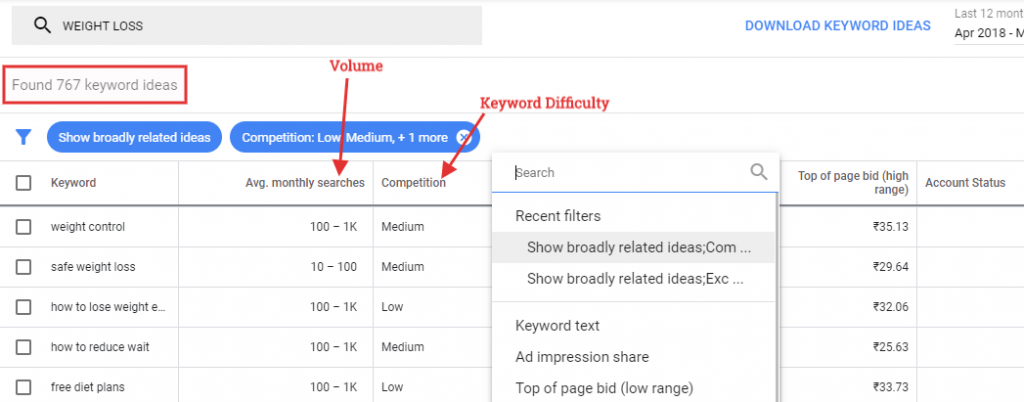Click the Show broadly related ideas chip
This screenshot has width=1024, height=402.
pos(135,138)
